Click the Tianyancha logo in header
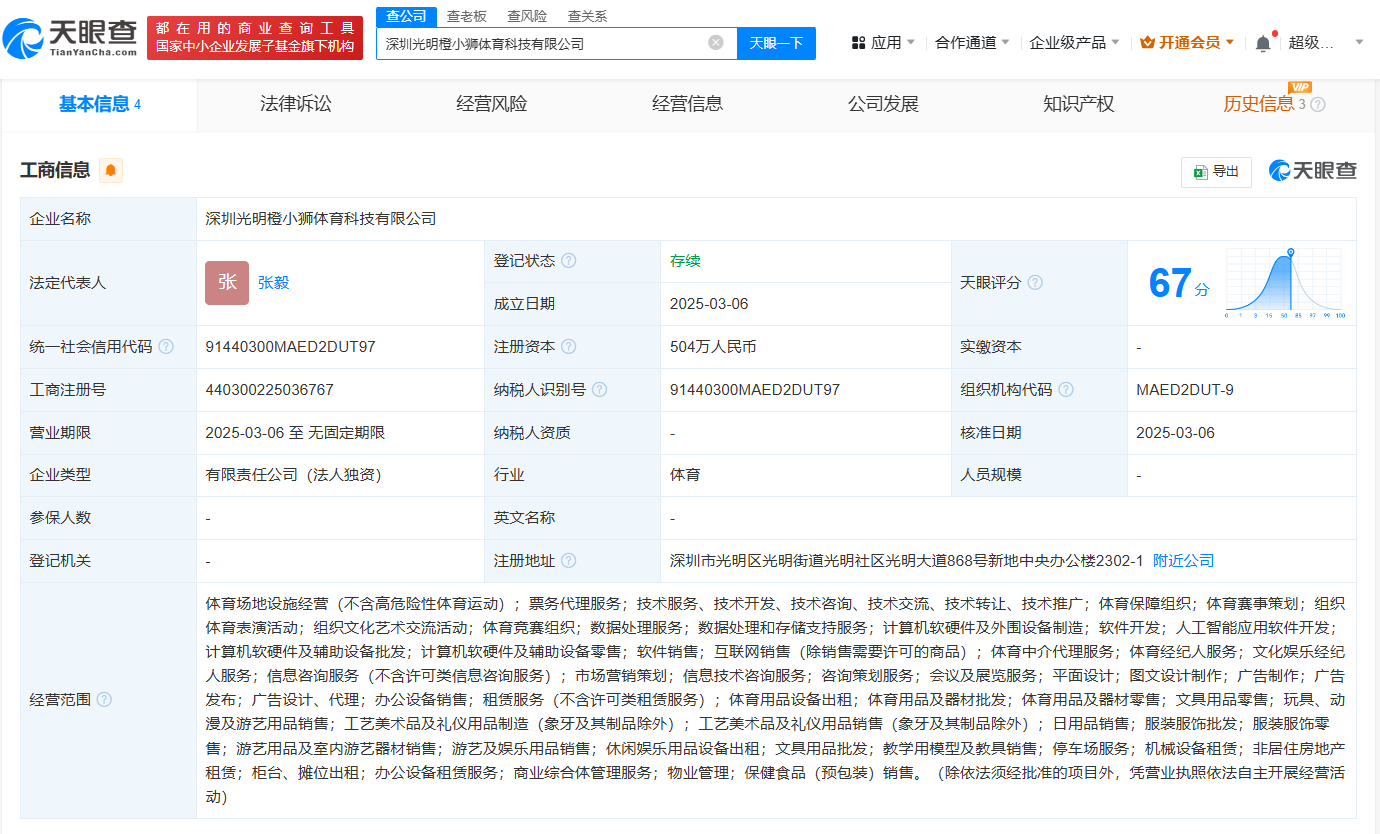Image resolution: width=1380 pixels, height=834 pixels. pos(70,38)
